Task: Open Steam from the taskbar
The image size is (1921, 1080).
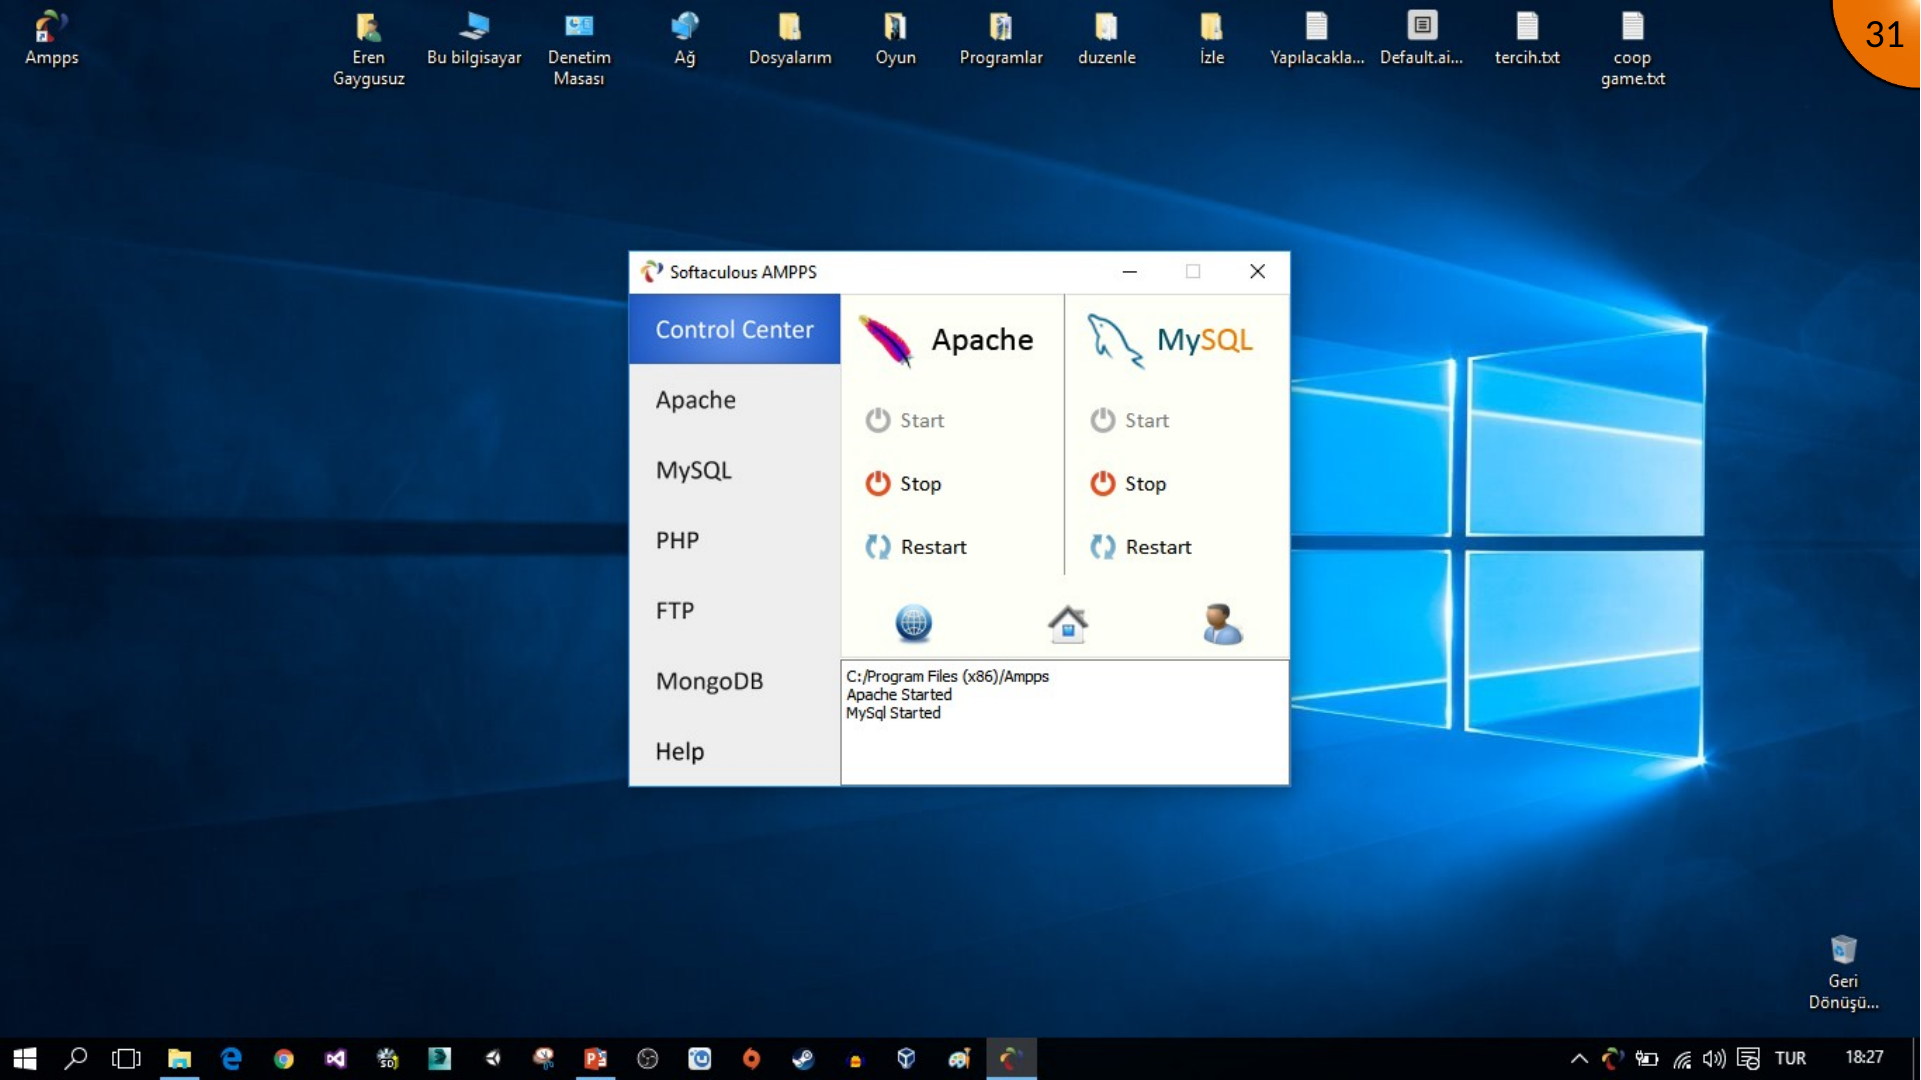Action: pyautogui.click(x=803, y=1058)
